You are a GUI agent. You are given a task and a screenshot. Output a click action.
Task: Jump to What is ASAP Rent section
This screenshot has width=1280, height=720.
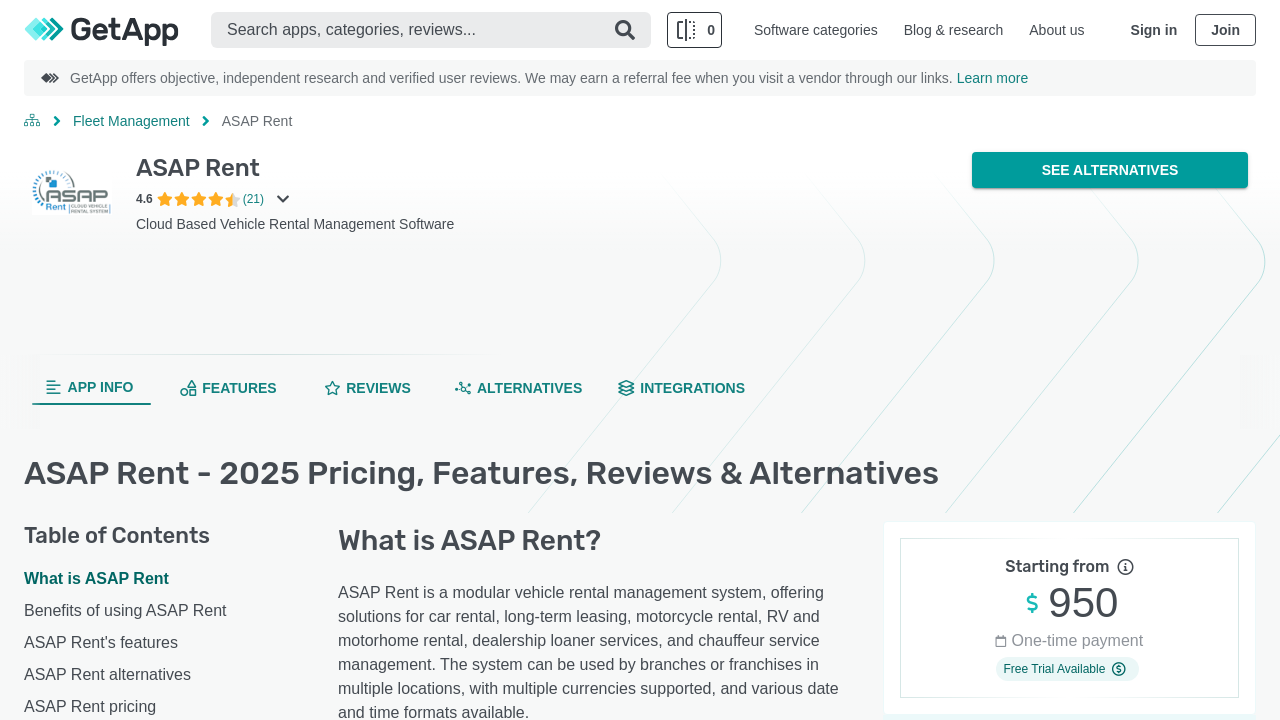point(96,579)
